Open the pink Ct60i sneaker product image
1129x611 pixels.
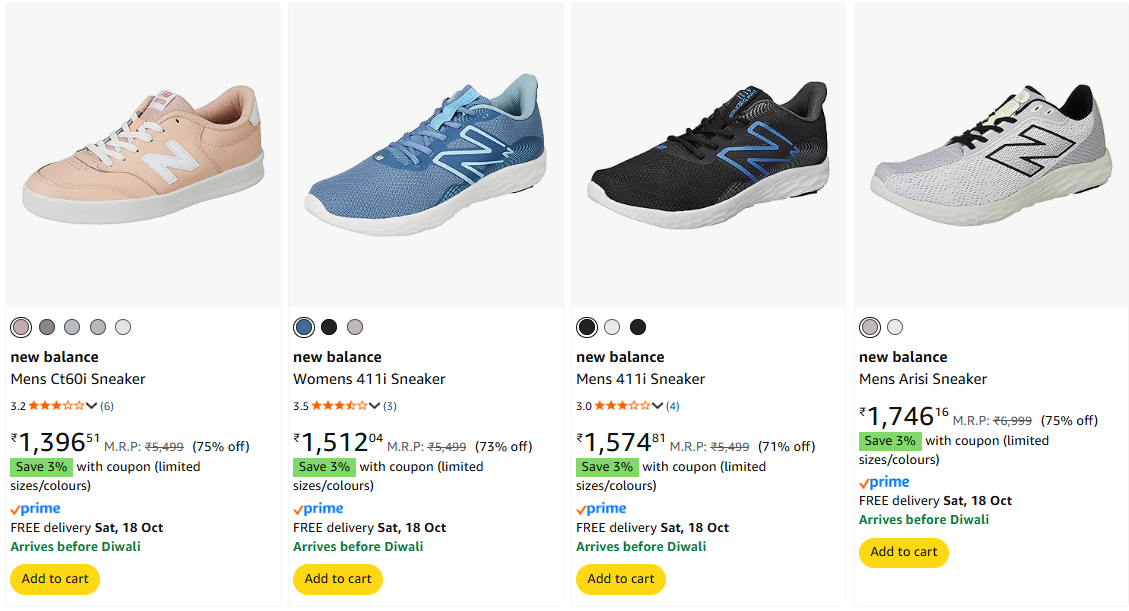click(143, 155)
